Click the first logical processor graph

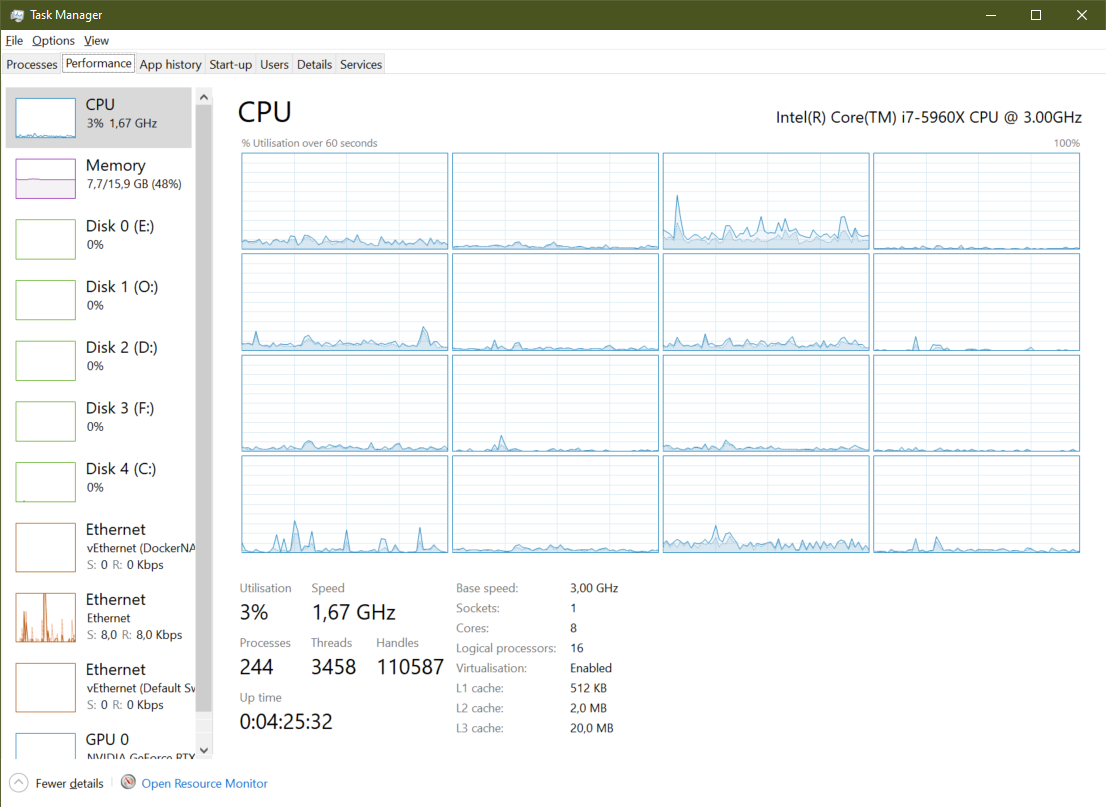(344, 201)
